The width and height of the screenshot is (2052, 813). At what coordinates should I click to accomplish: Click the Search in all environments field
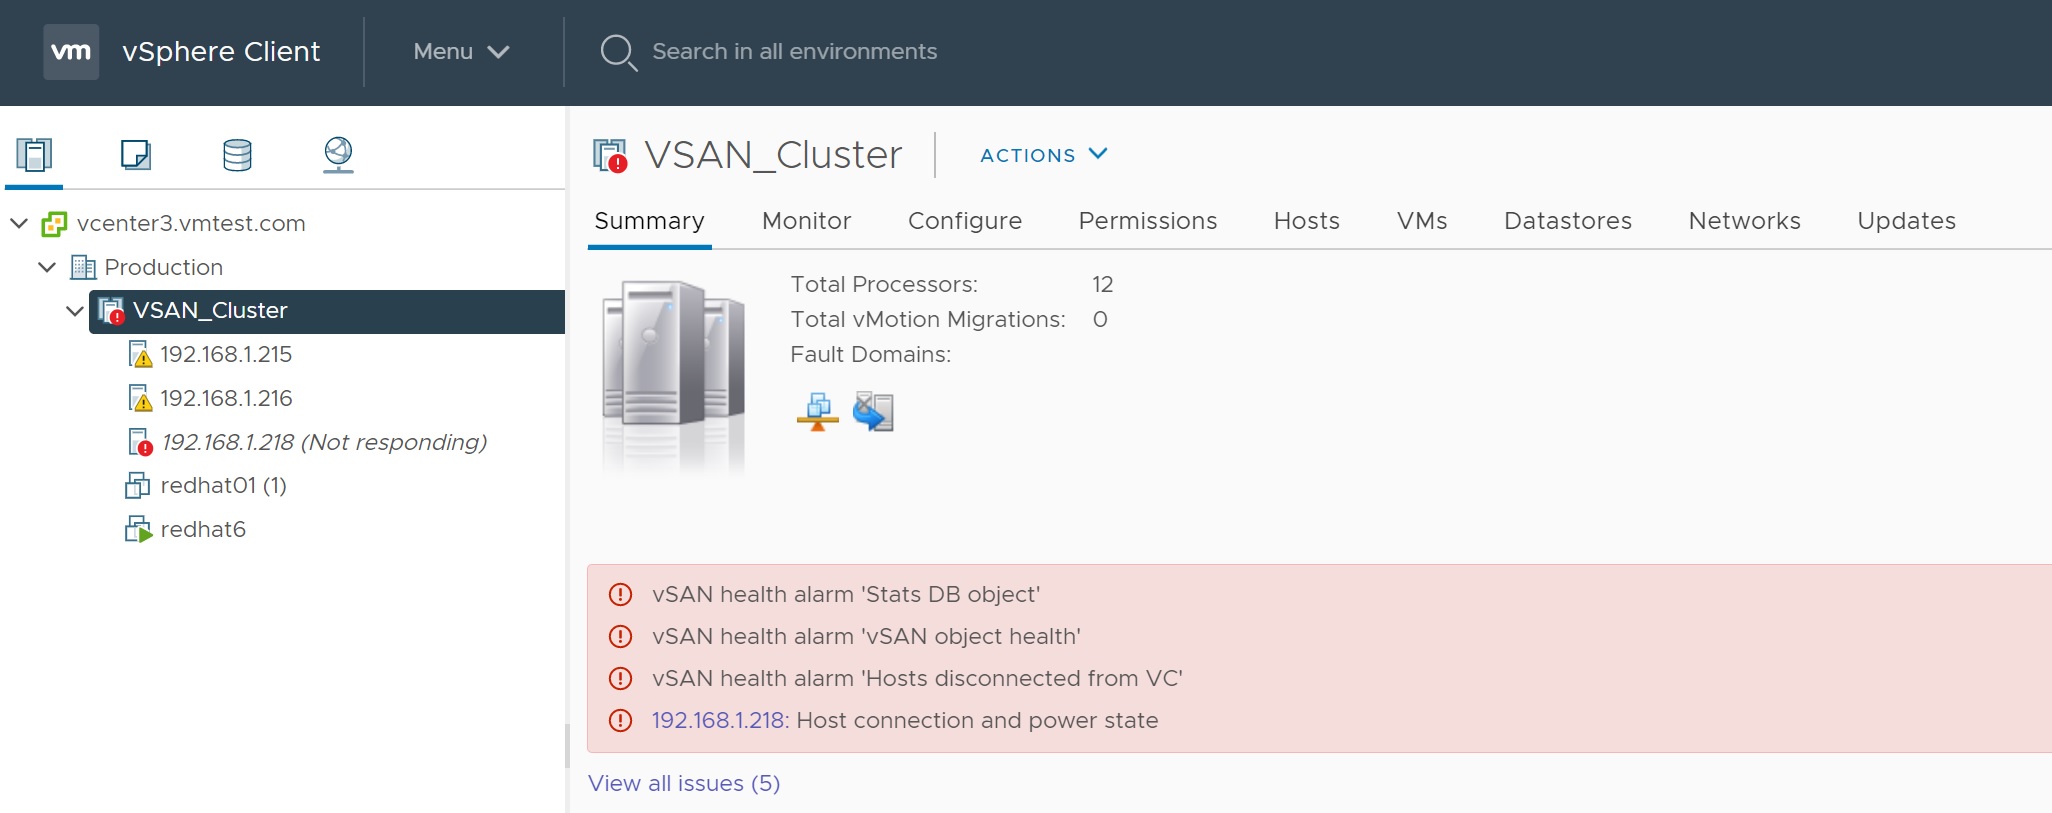[794, 52]
